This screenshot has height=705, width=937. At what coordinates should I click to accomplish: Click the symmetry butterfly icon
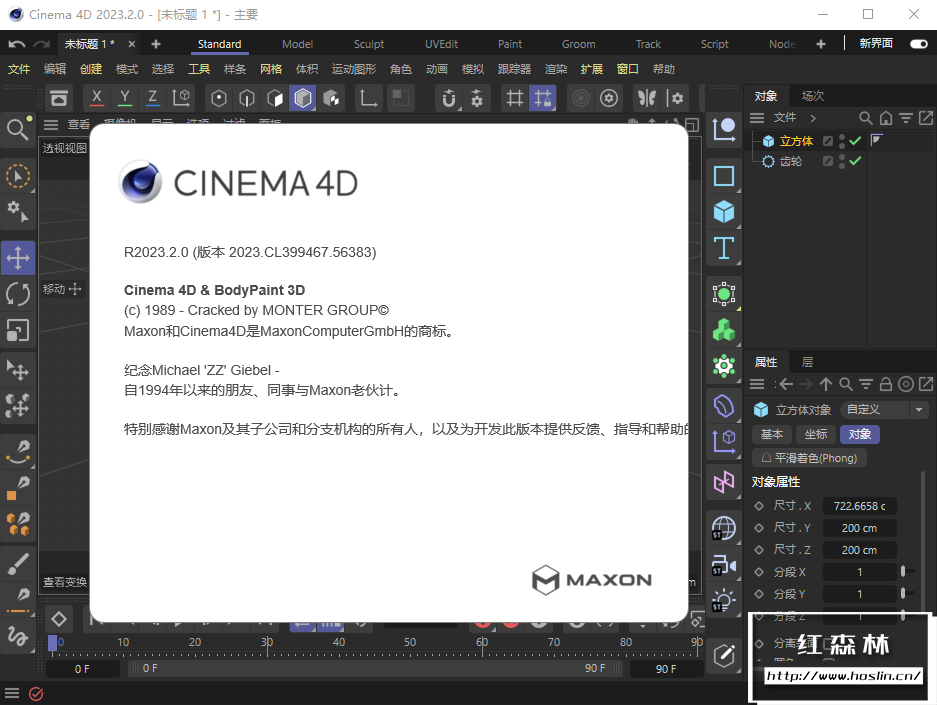point(647,98)
